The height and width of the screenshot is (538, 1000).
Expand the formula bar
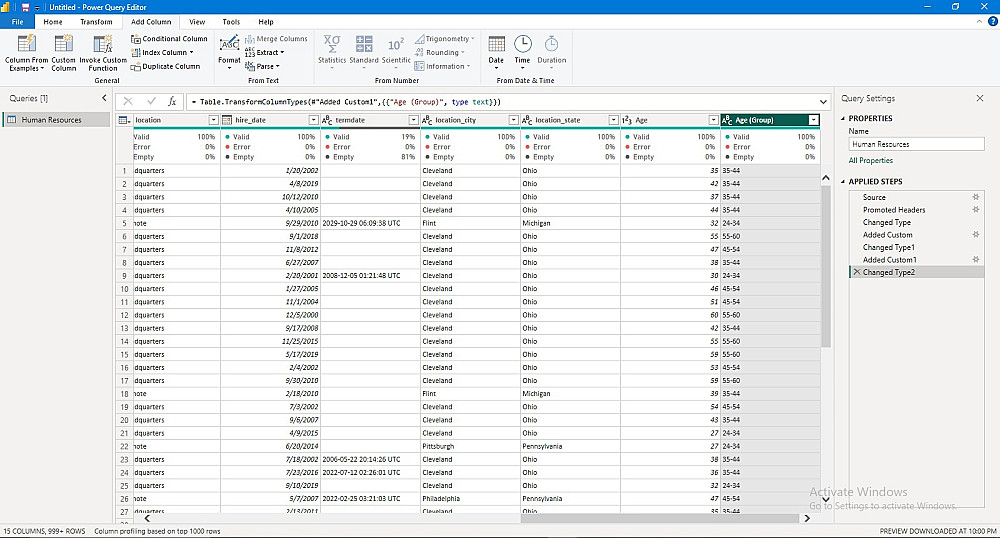click(x=822, y=101)
